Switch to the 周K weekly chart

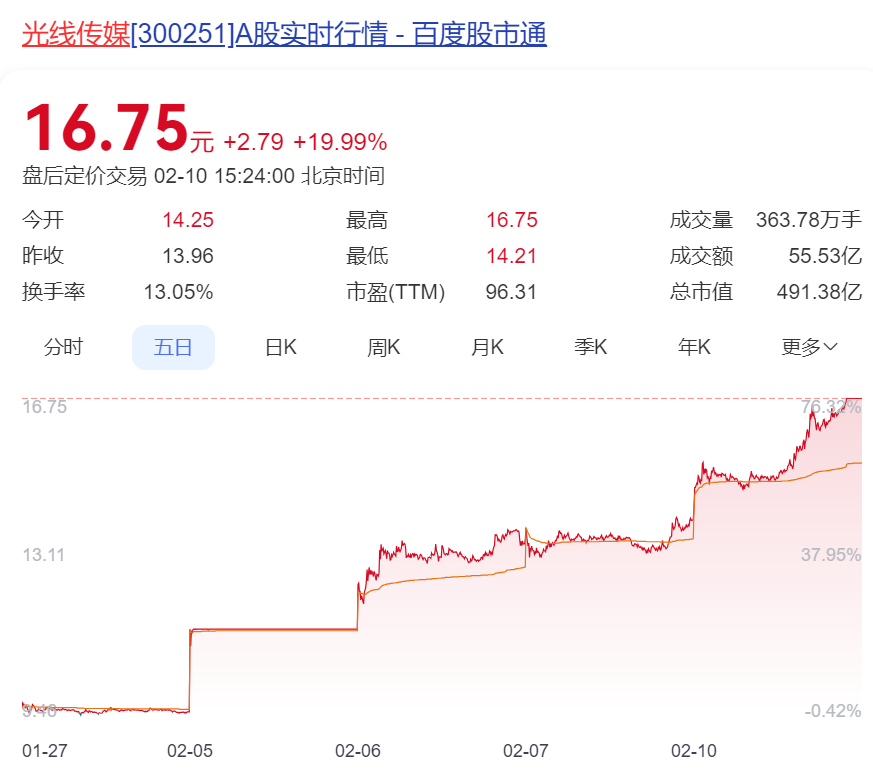point(382,346)
